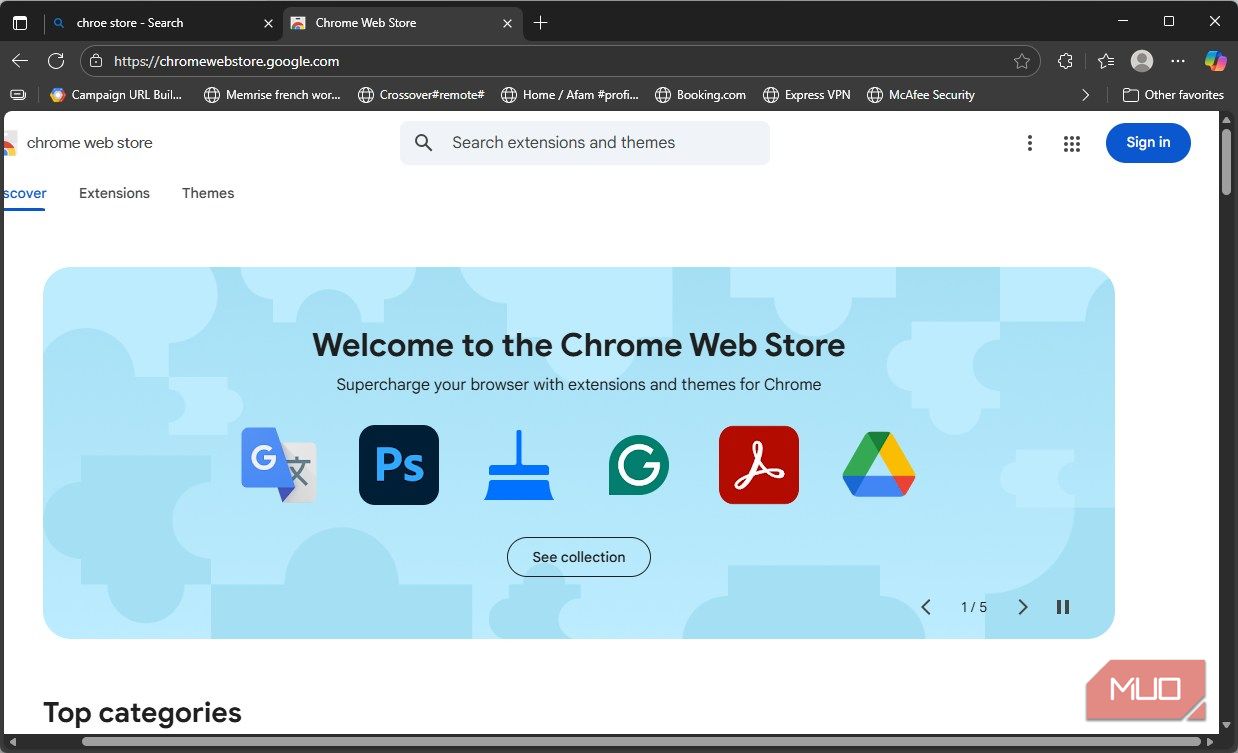The image size is (1238, 753).
Task: Minimize the browser window
Action: [x=1123, y=22]
